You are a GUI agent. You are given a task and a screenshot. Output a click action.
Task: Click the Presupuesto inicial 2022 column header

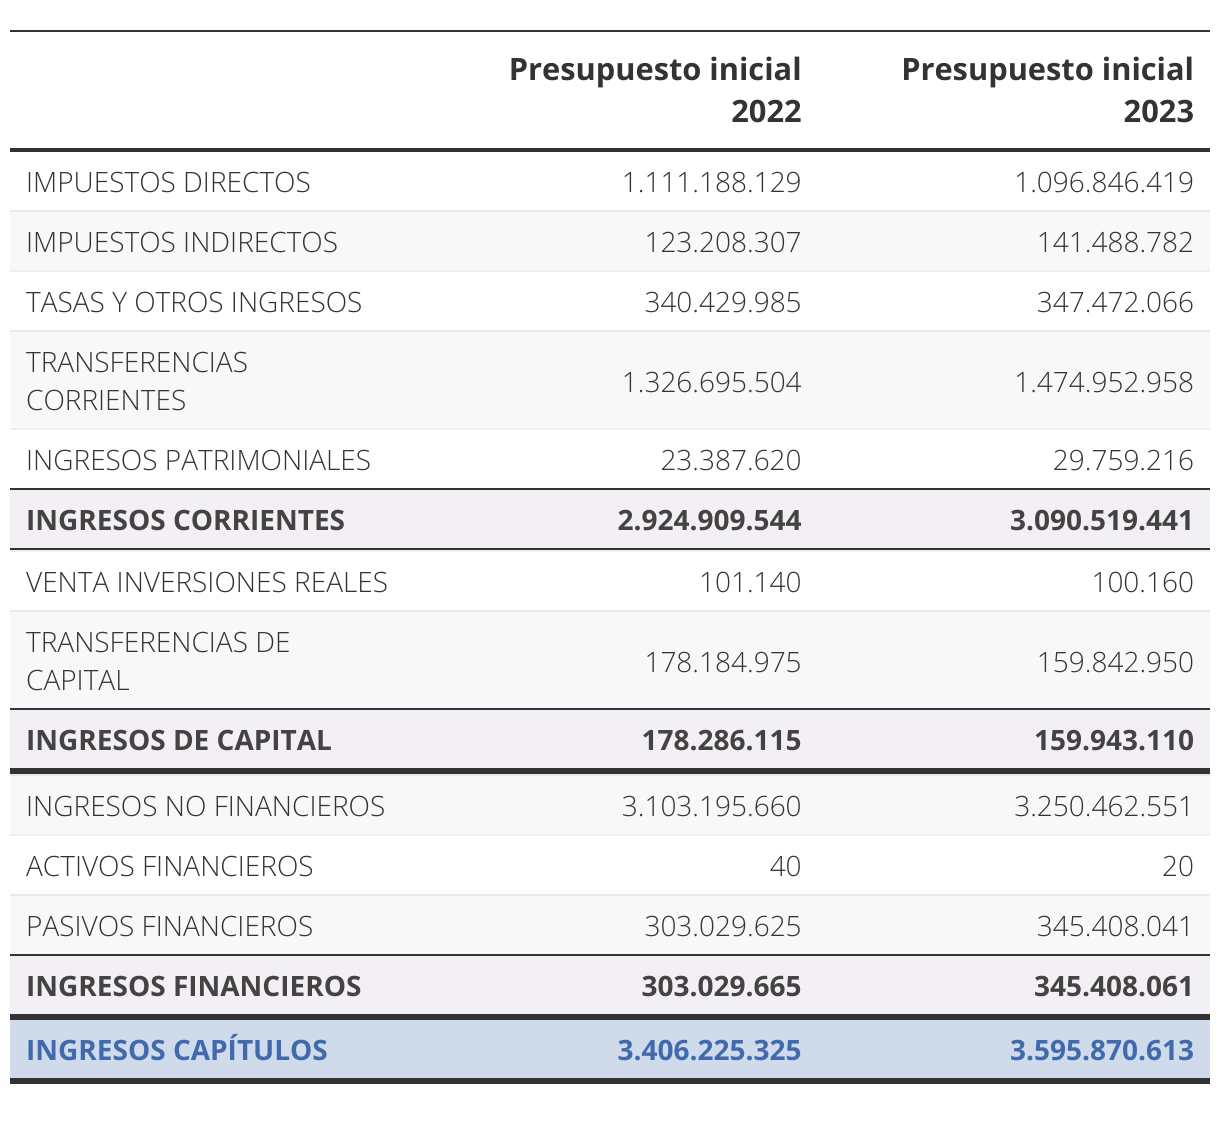(655, 90)
